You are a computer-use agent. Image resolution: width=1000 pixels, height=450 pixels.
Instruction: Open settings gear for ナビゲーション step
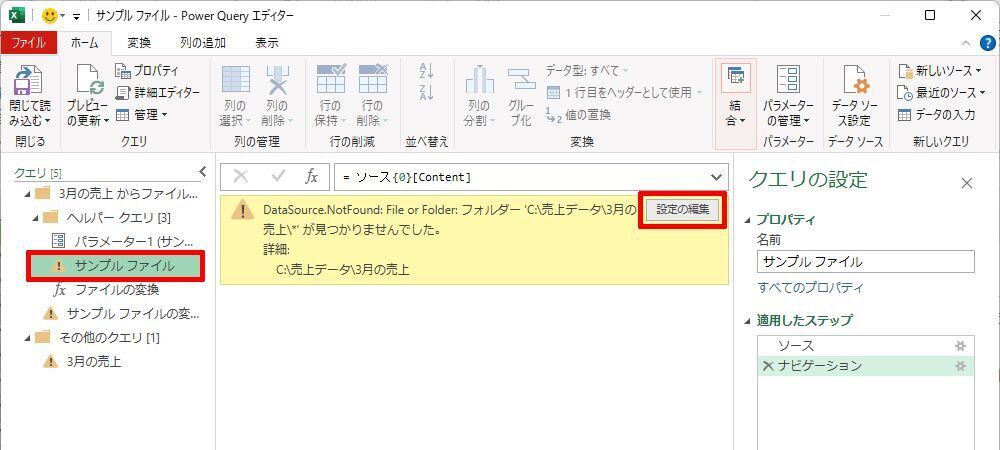960,367
